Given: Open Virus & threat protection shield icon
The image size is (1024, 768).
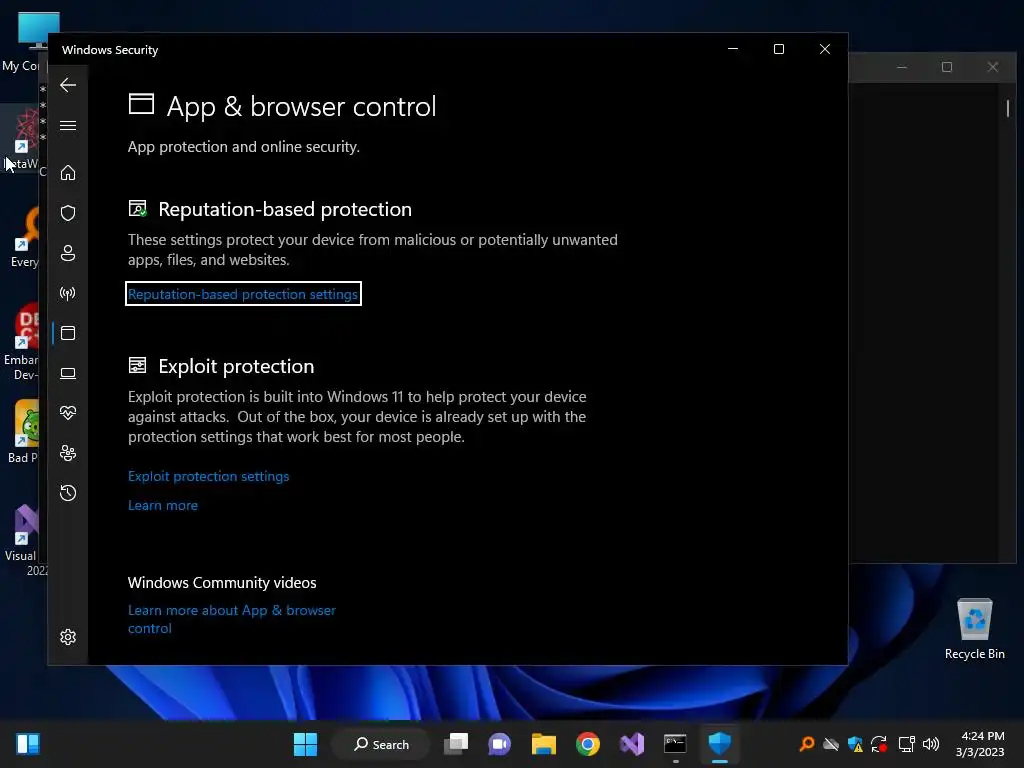Looking at the screenshot, I should (68, 213).
